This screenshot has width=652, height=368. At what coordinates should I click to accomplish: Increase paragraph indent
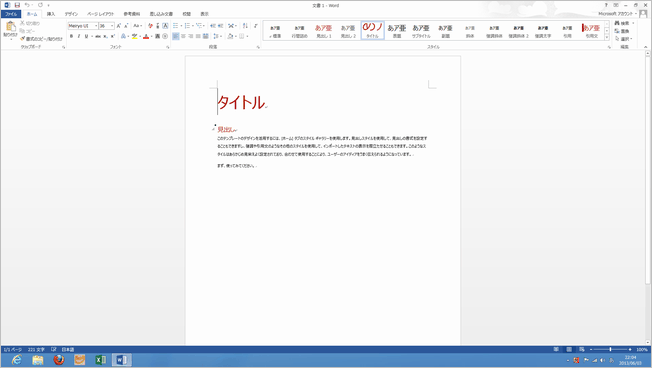pyautogui.click(x=220, y=26)
